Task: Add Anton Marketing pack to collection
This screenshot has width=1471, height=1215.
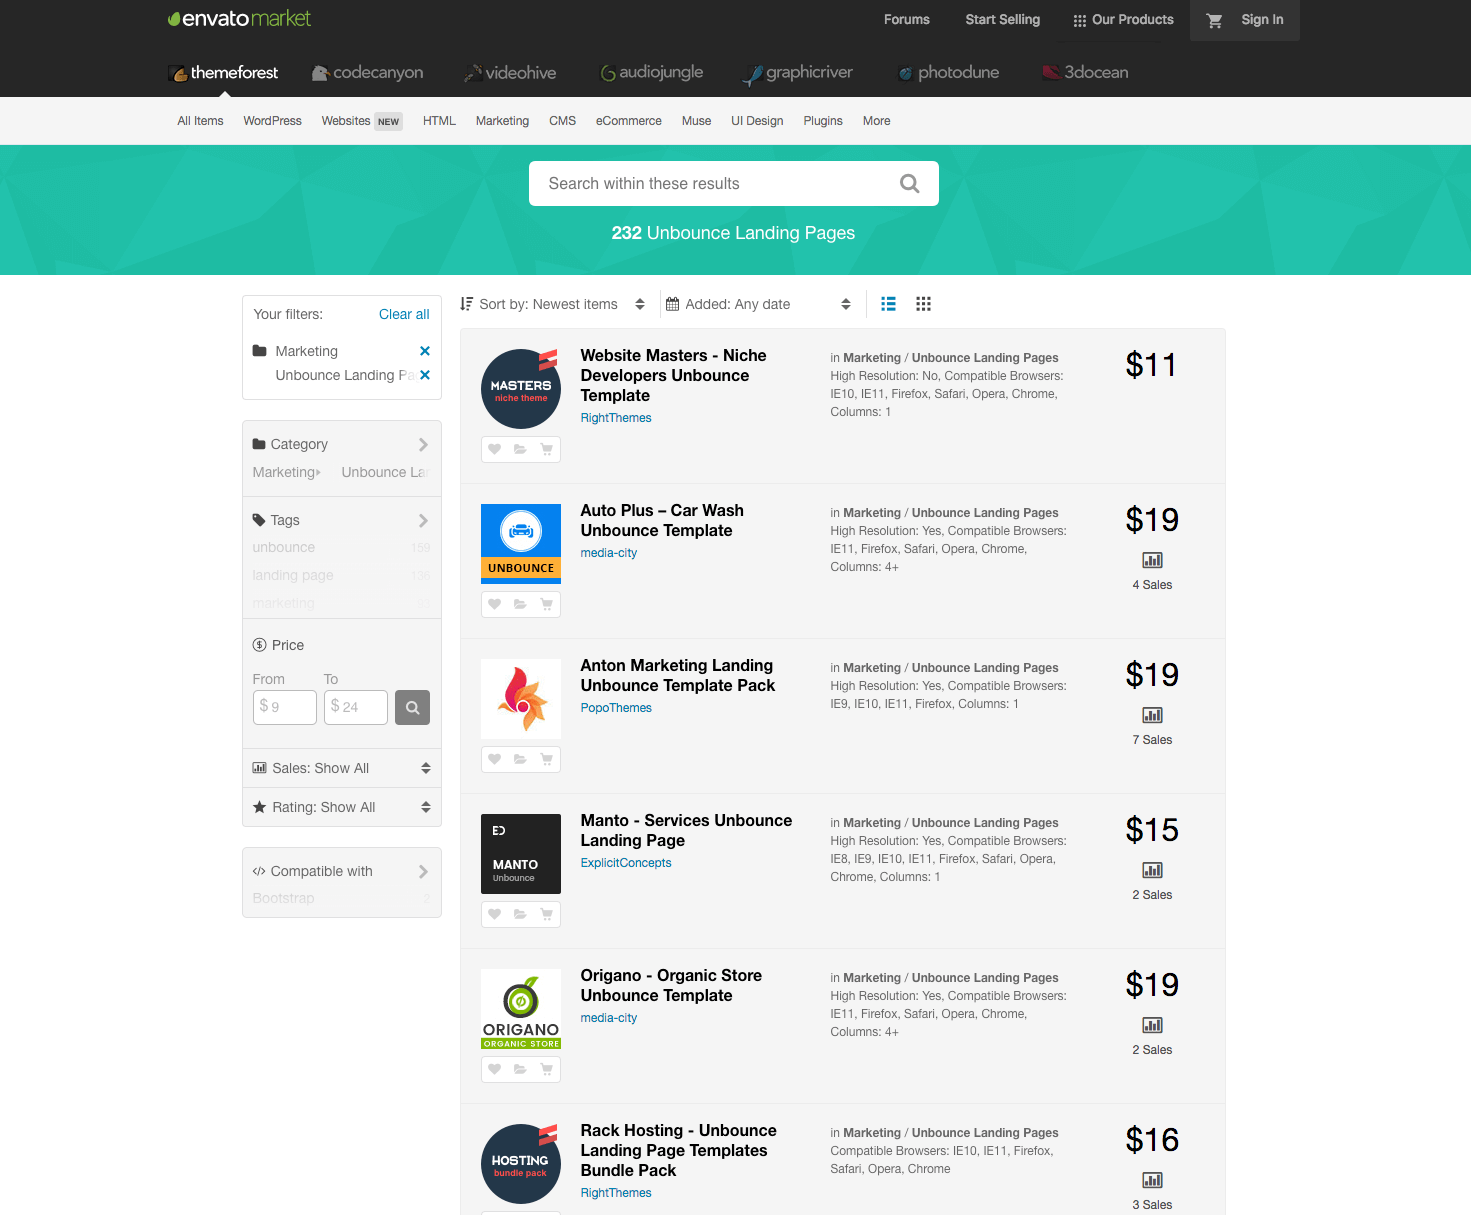Action: coord(520,760)
